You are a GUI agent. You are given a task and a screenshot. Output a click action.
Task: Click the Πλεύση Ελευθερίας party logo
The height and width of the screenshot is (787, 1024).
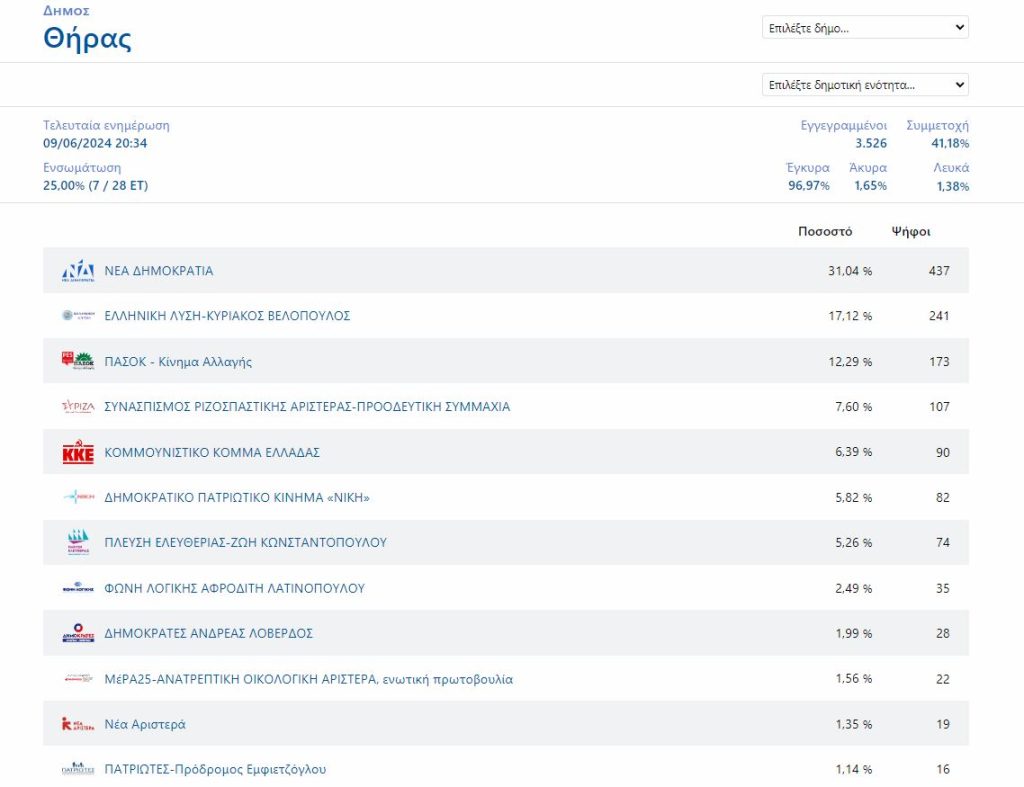click(78, 542)
